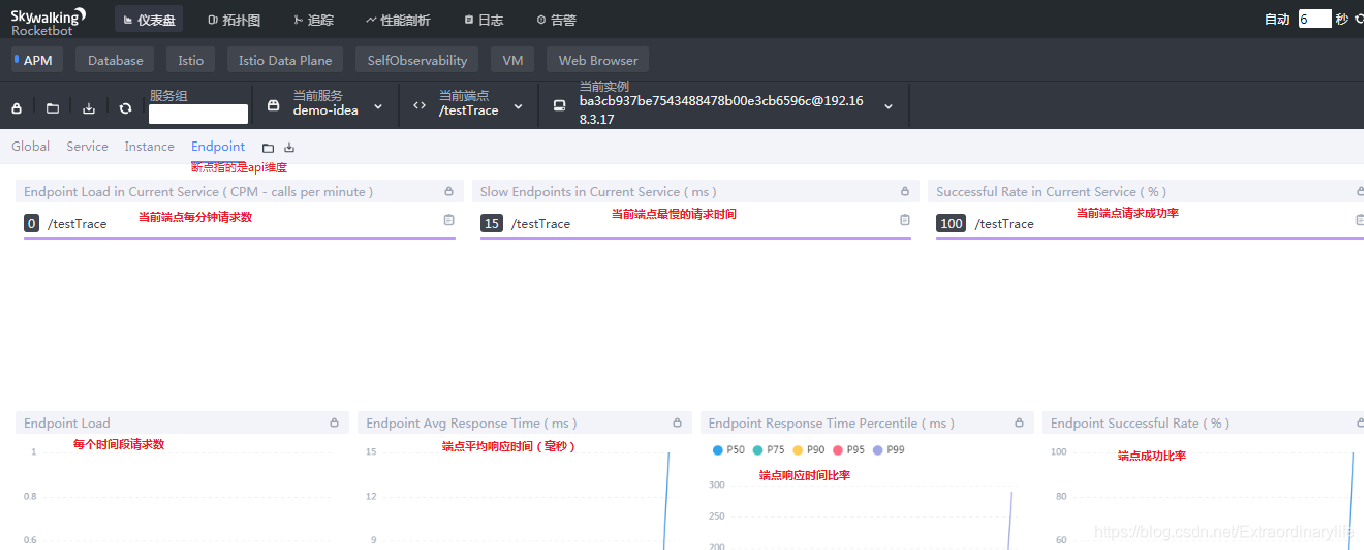Click the lock icon on the Slow Endpoints panel

click(905, 191)
